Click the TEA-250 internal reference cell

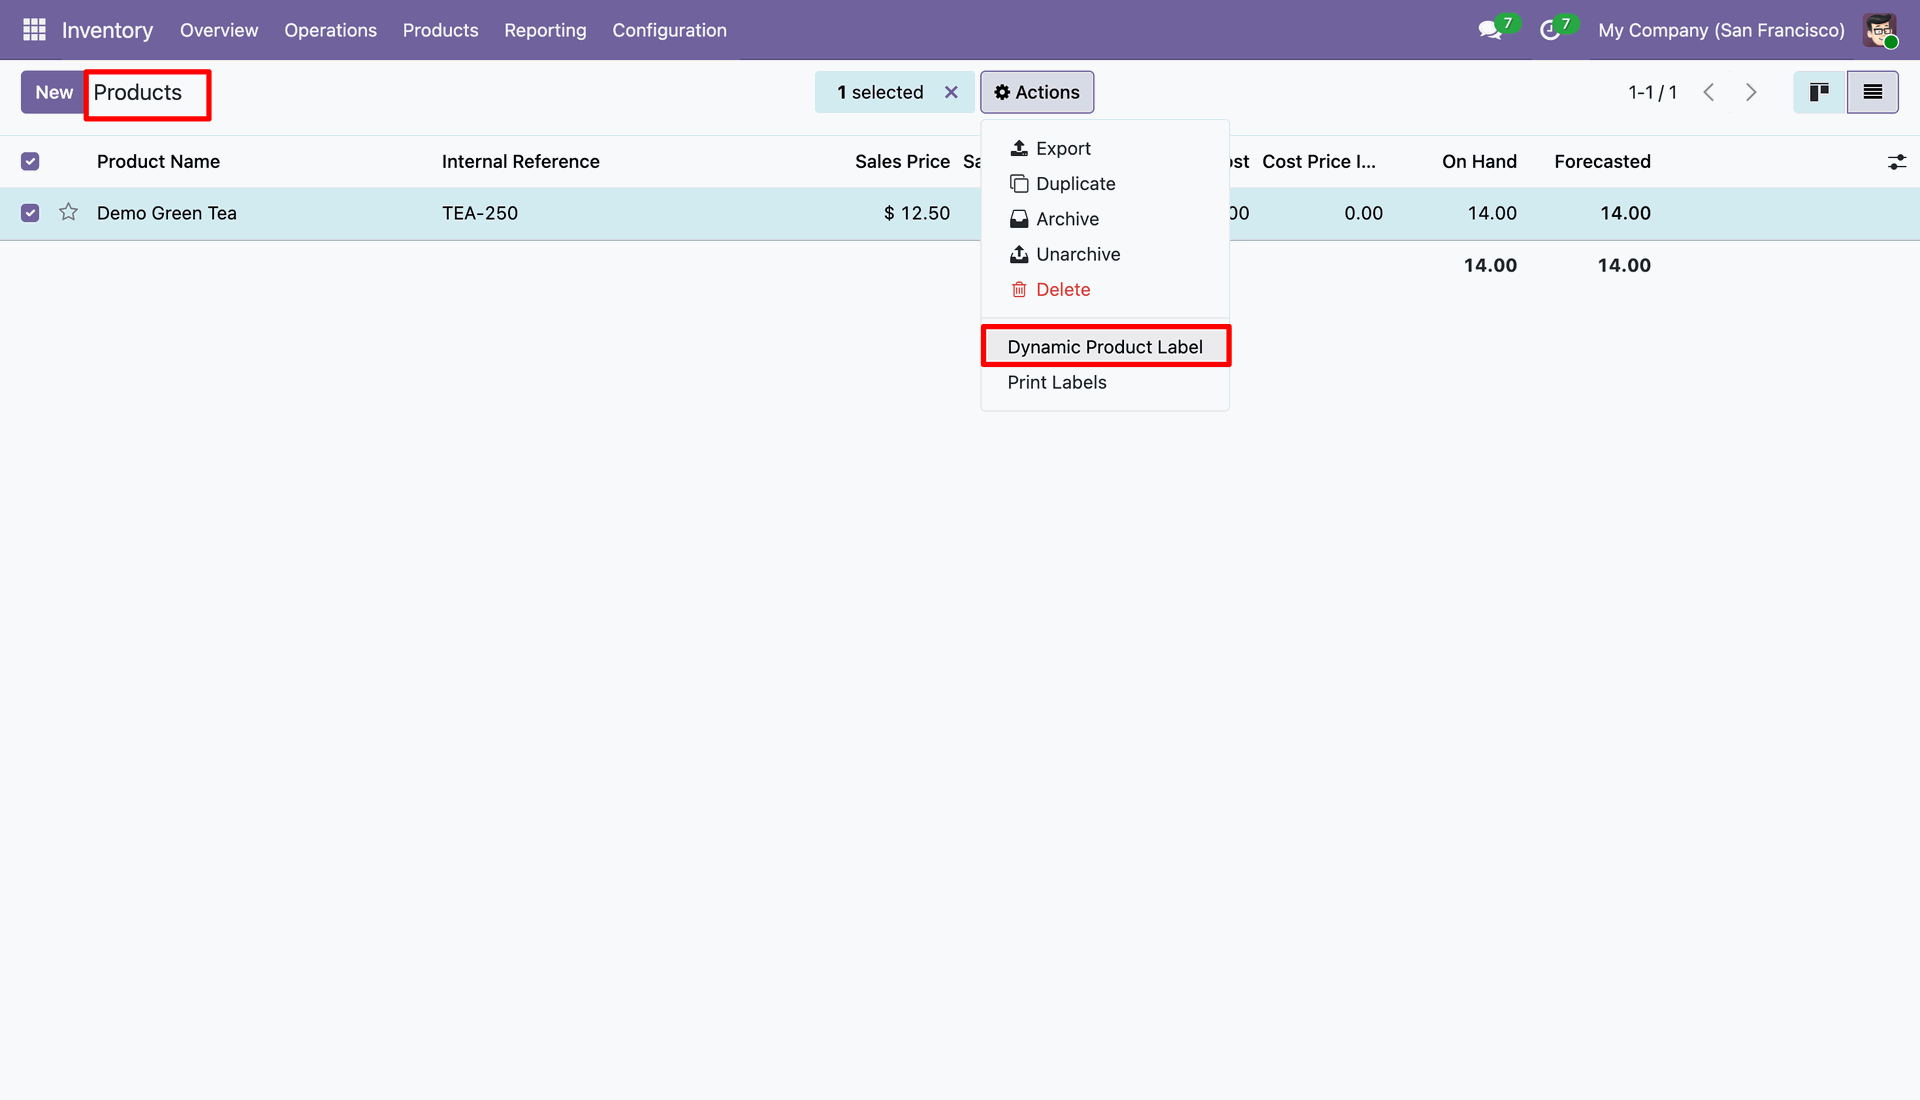tap(480, 213)
